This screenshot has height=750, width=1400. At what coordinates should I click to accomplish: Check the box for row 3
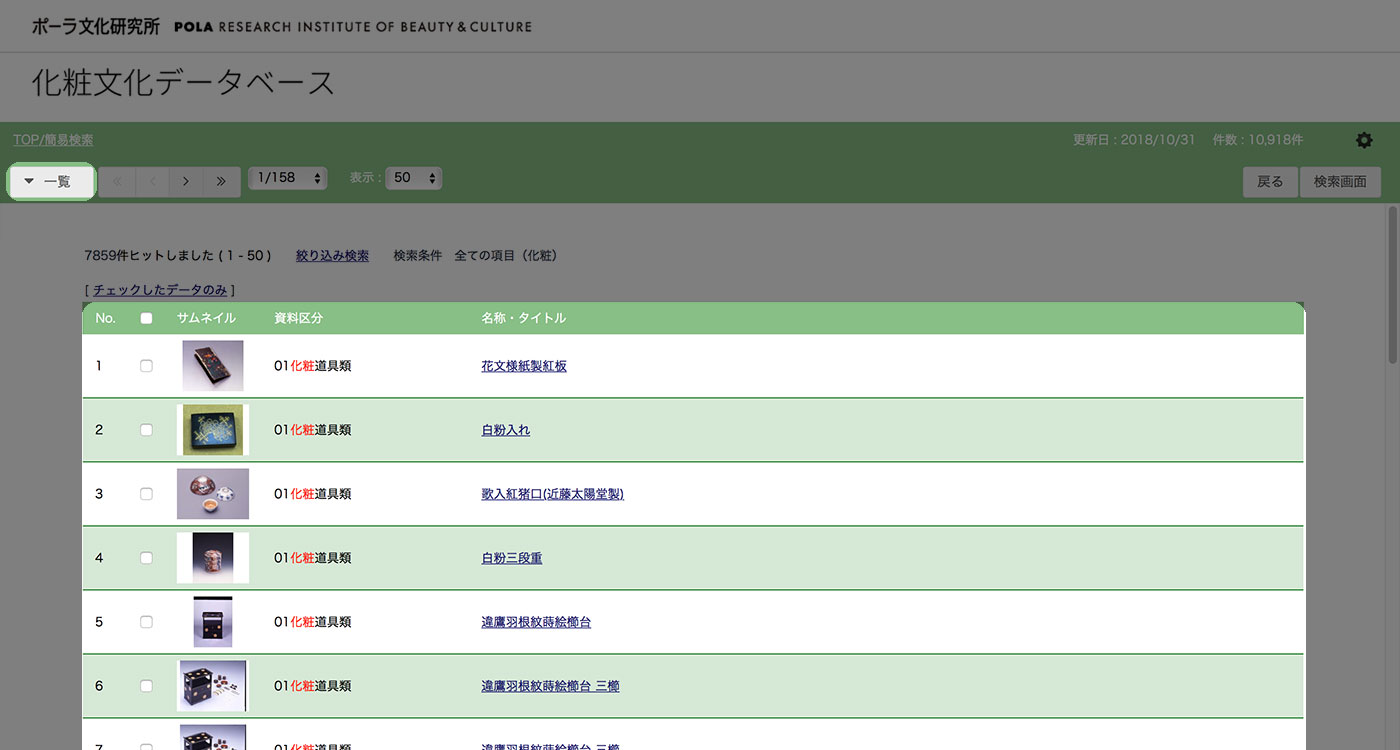146,494
